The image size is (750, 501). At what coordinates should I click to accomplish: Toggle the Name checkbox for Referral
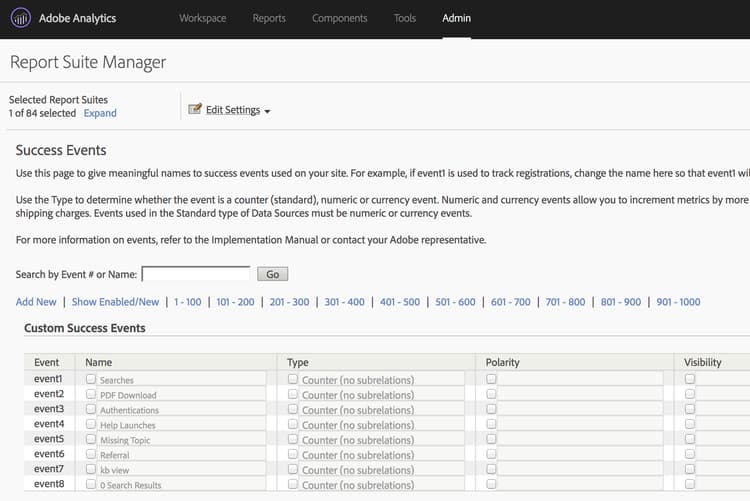[91, 454]
